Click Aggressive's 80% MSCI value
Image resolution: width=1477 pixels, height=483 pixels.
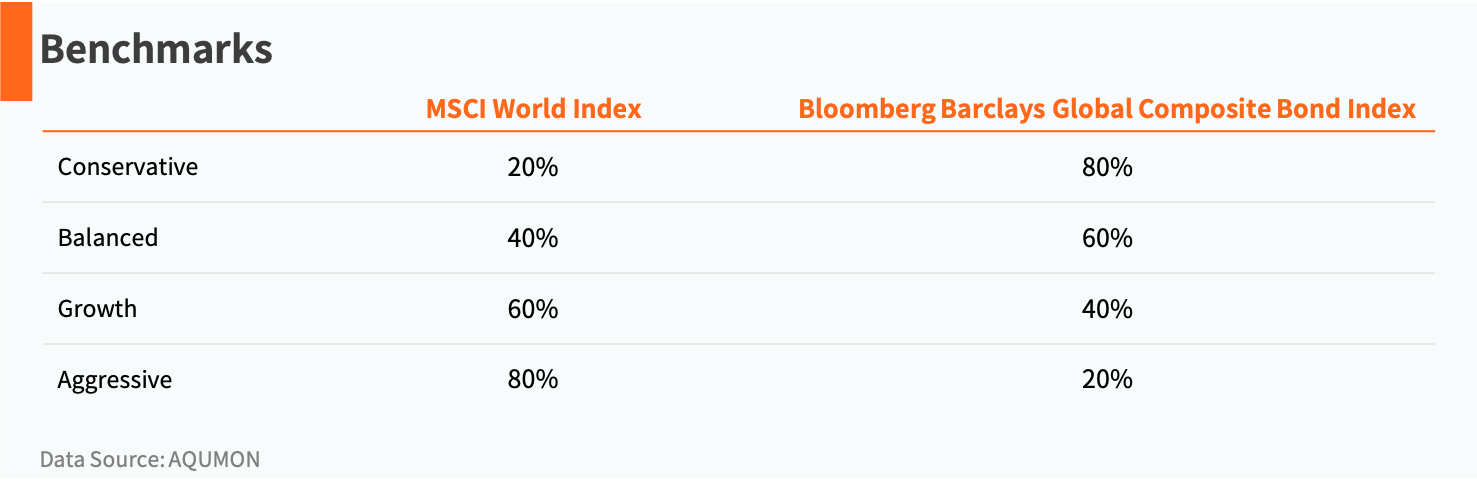click(533, 379)
